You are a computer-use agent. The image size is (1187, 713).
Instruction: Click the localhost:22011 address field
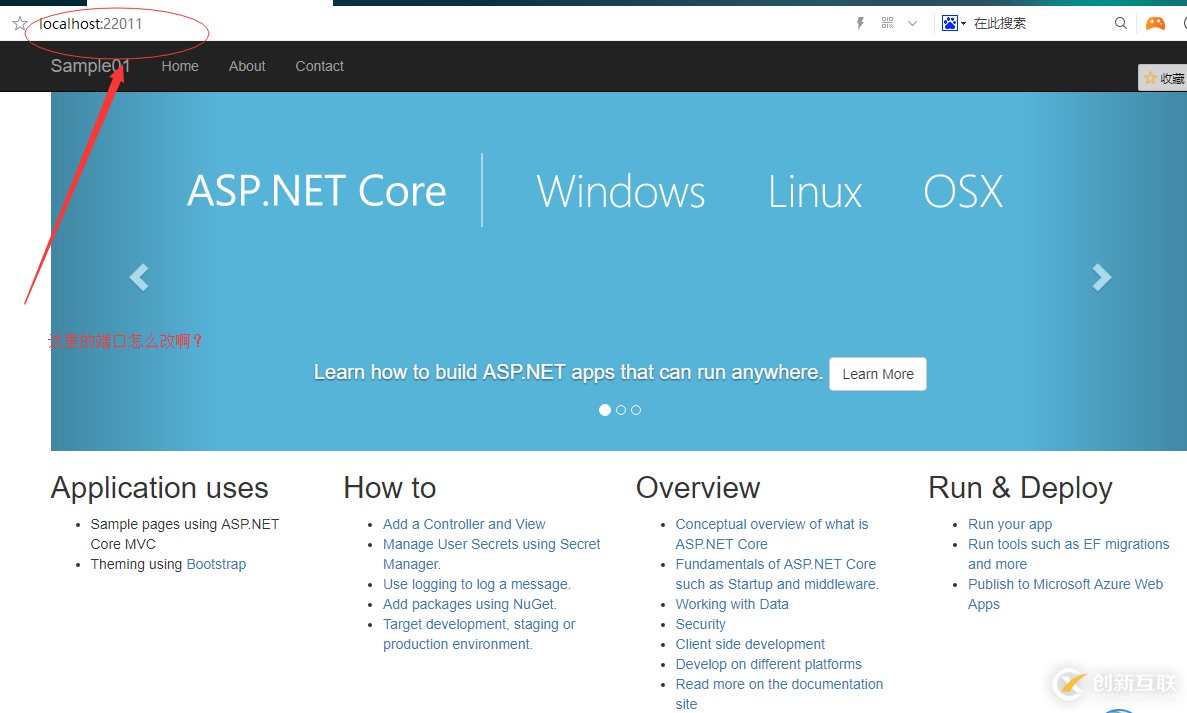coord(91,24)
